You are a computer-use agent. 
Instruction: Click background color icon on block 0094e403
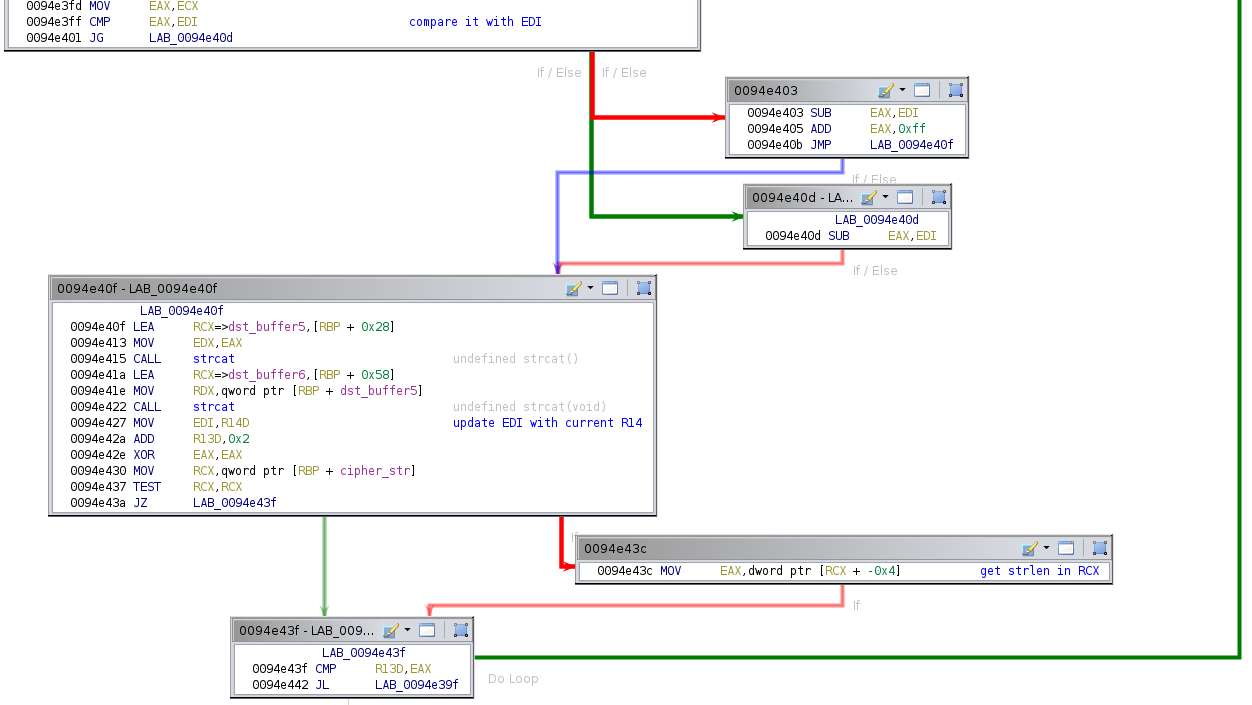coord(885,90)
